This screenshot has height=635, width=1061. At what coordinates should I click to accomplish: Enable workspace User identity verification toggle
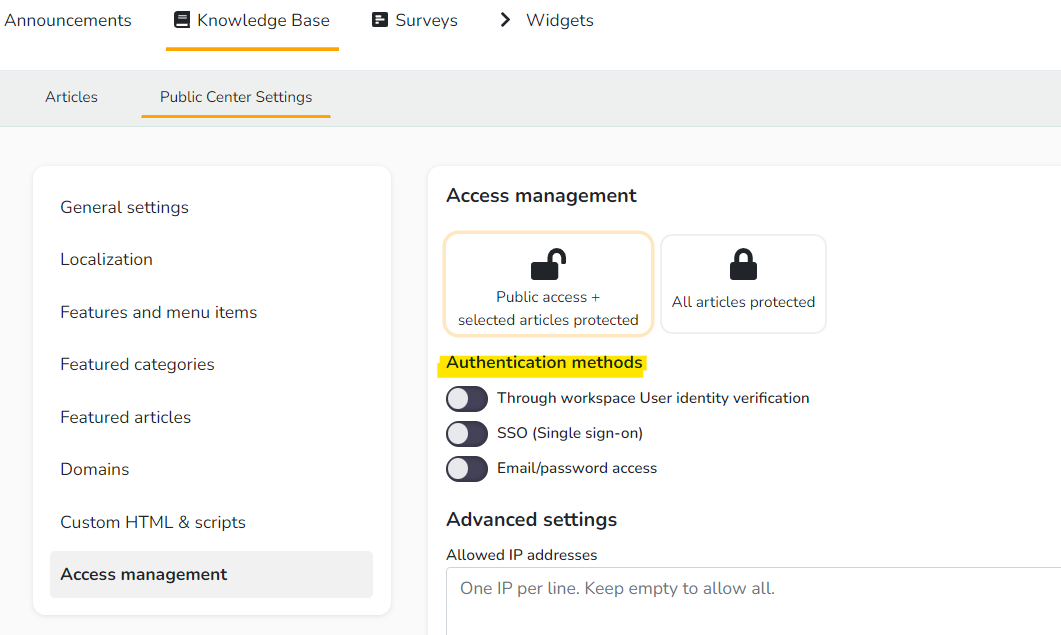point(467,399)
